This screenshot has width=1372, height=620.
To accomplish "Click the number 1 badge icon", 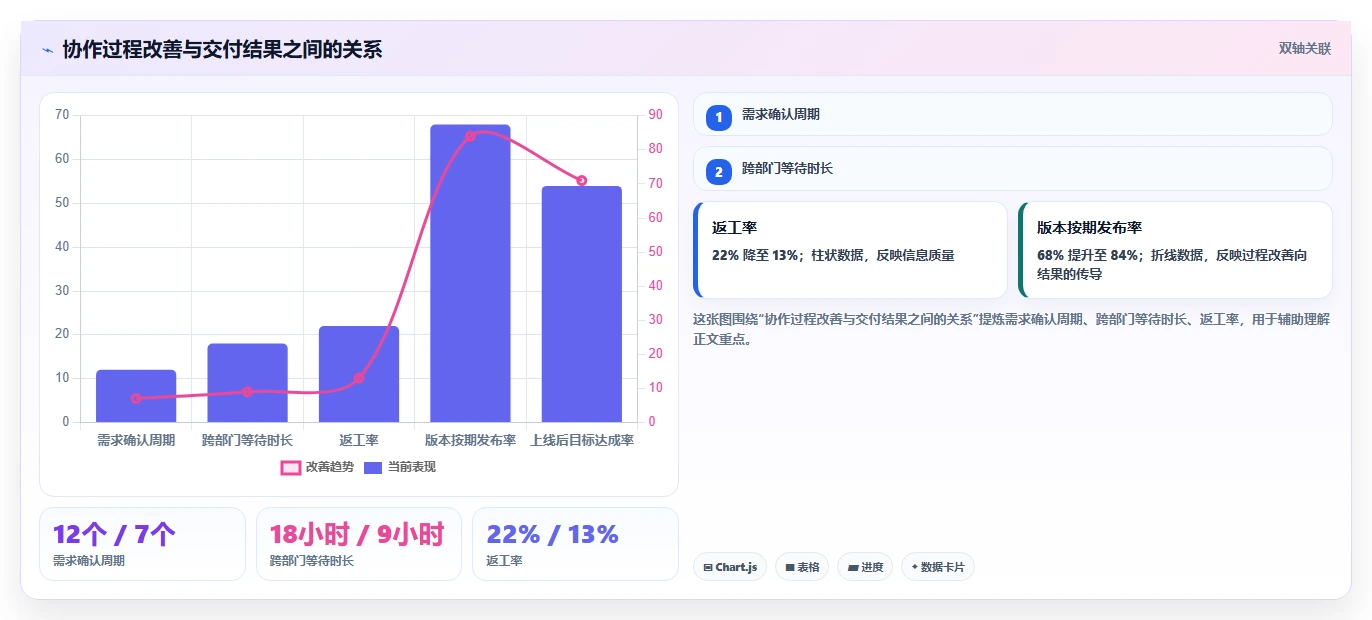I will (719, 117).
